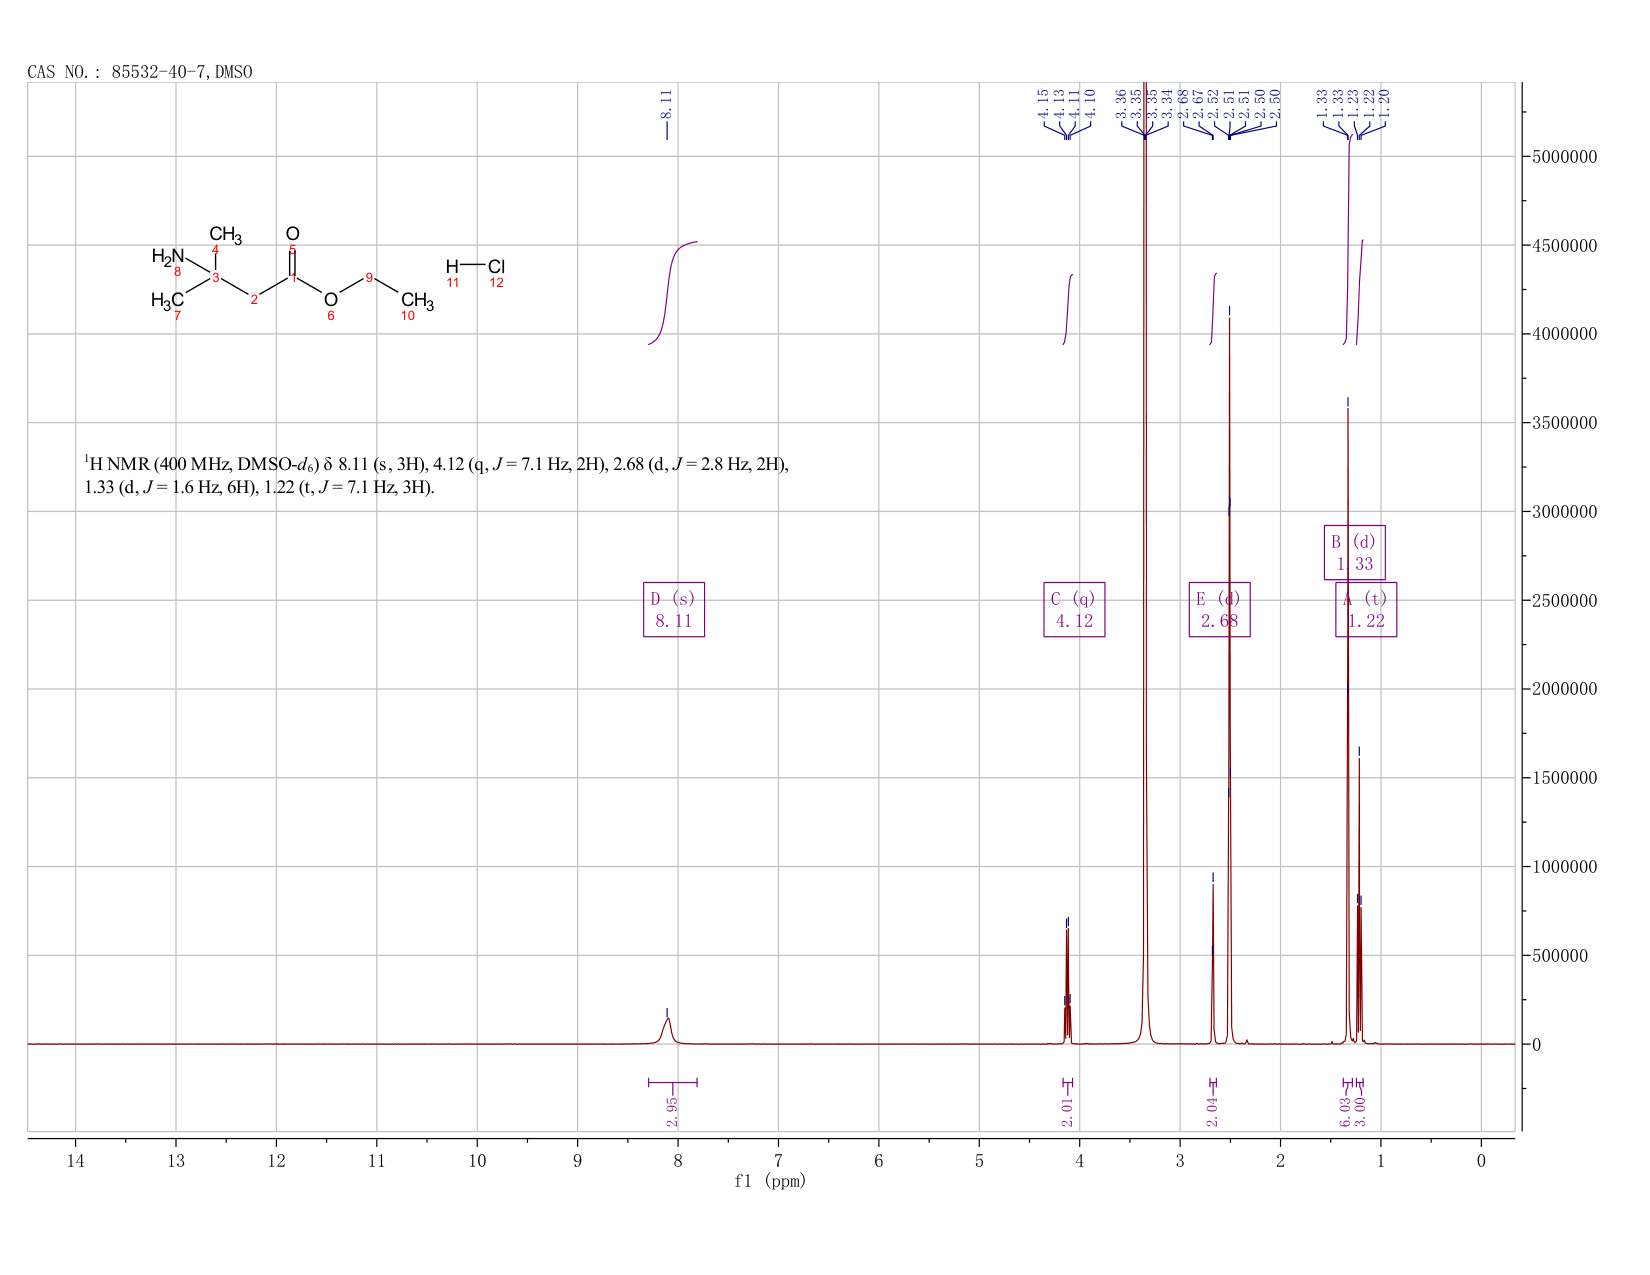Click the 8.11 peak label at top
The image size is (1650, 1275).
667,103
